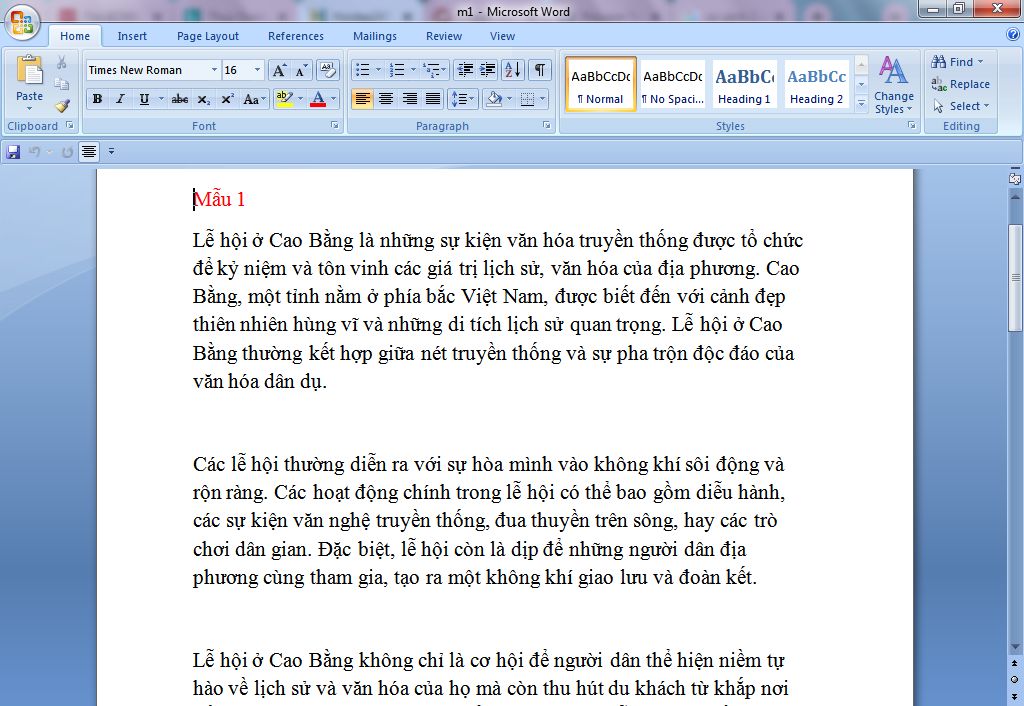Select Align Text Left

pos(362,99)
